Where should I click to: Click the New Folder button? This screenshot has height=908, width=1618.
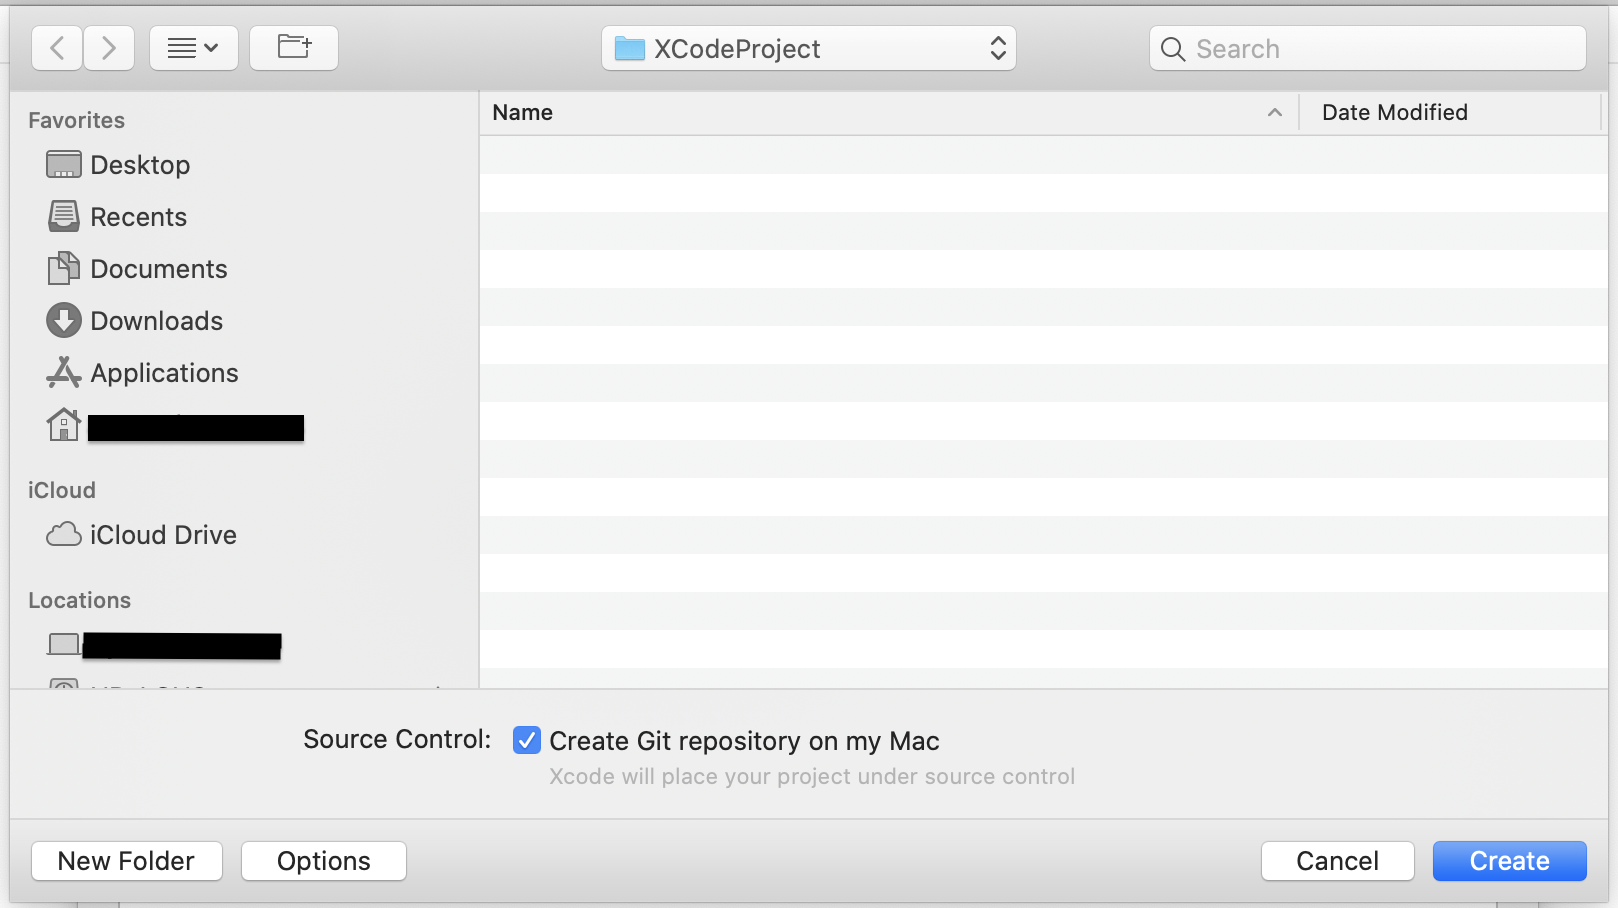pyautogui.click(x=127, y=861)
